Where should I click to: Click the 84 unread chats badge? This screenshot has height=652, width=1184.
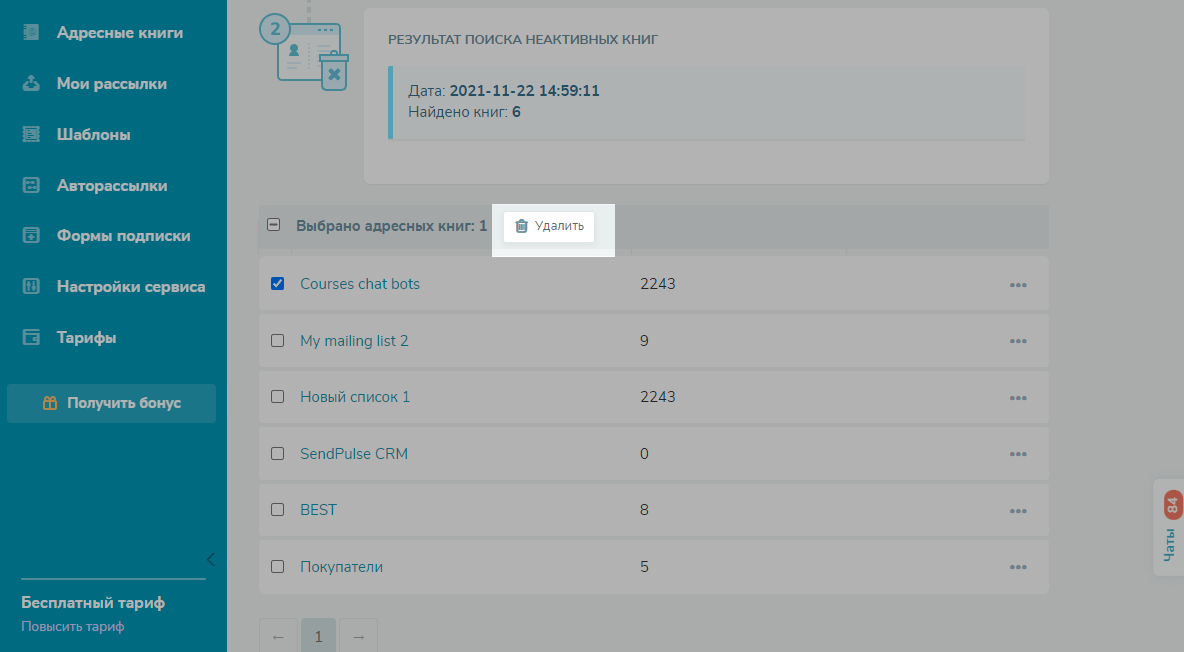pos(1172,505)
